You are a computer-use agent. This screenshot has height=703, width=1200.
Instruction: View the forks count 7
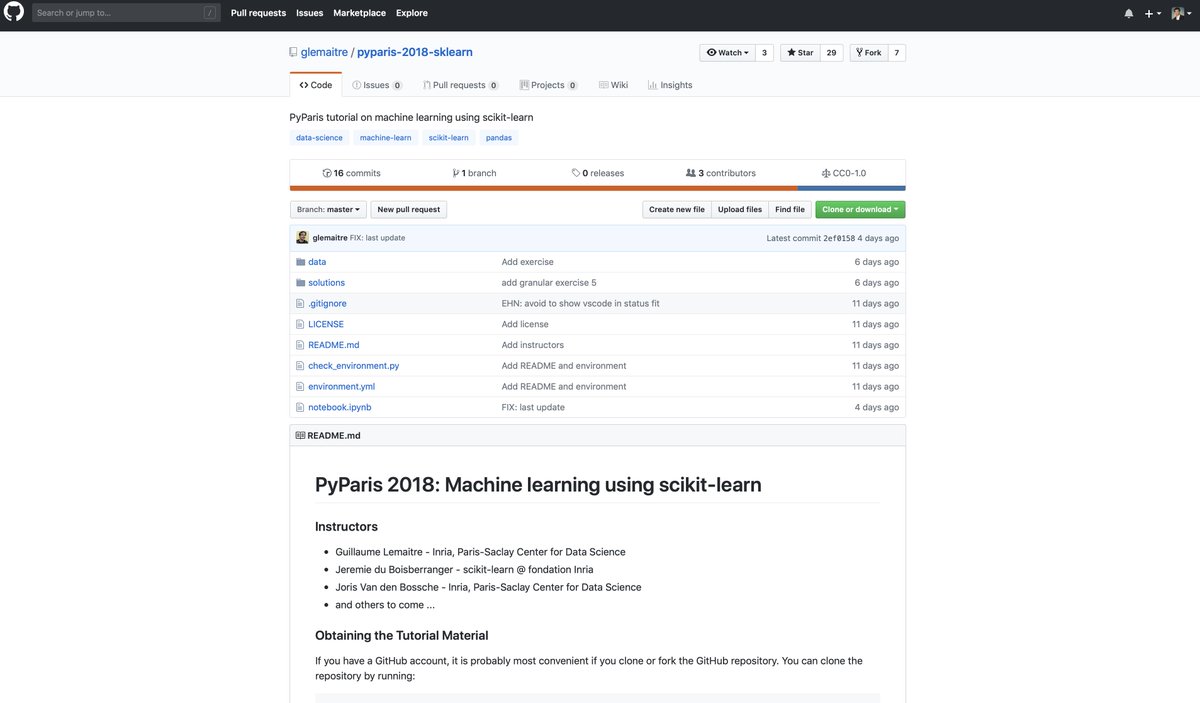[896, 53]
